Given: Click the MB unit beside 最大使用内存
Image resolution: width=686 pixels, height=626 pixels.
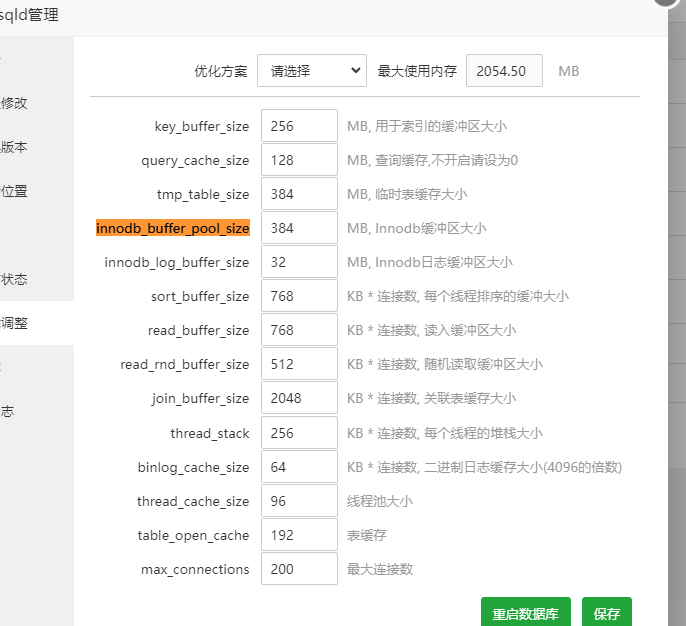Looking at the screenshot, I should 569,71.
